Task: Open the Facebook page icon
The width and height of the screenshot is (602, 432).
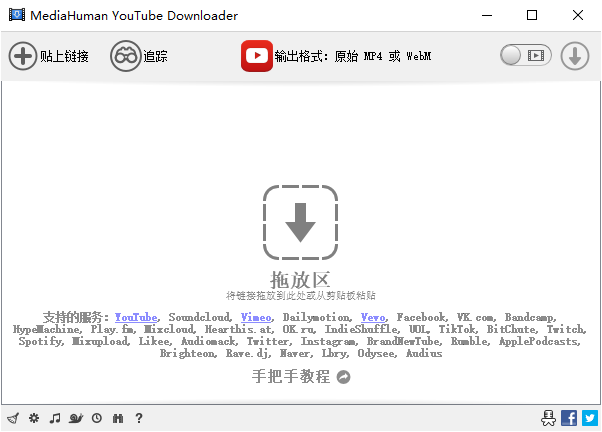Action: click(x=569, y=418)
